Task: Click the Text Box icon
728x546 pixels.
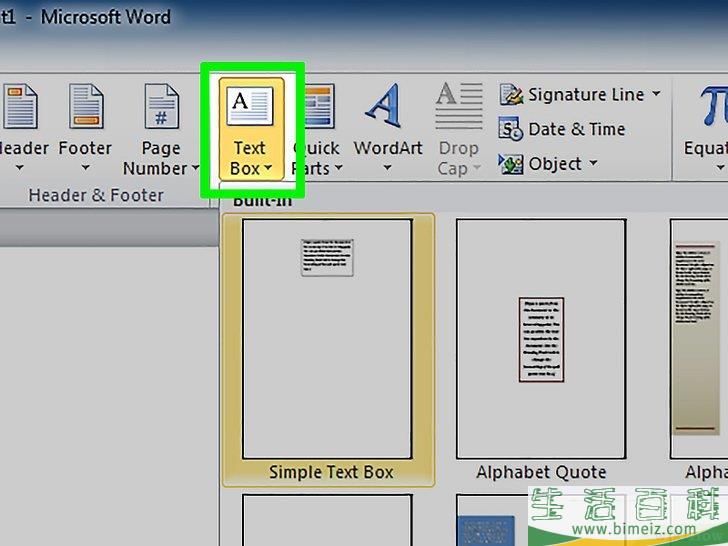Action: pos(250,106)
